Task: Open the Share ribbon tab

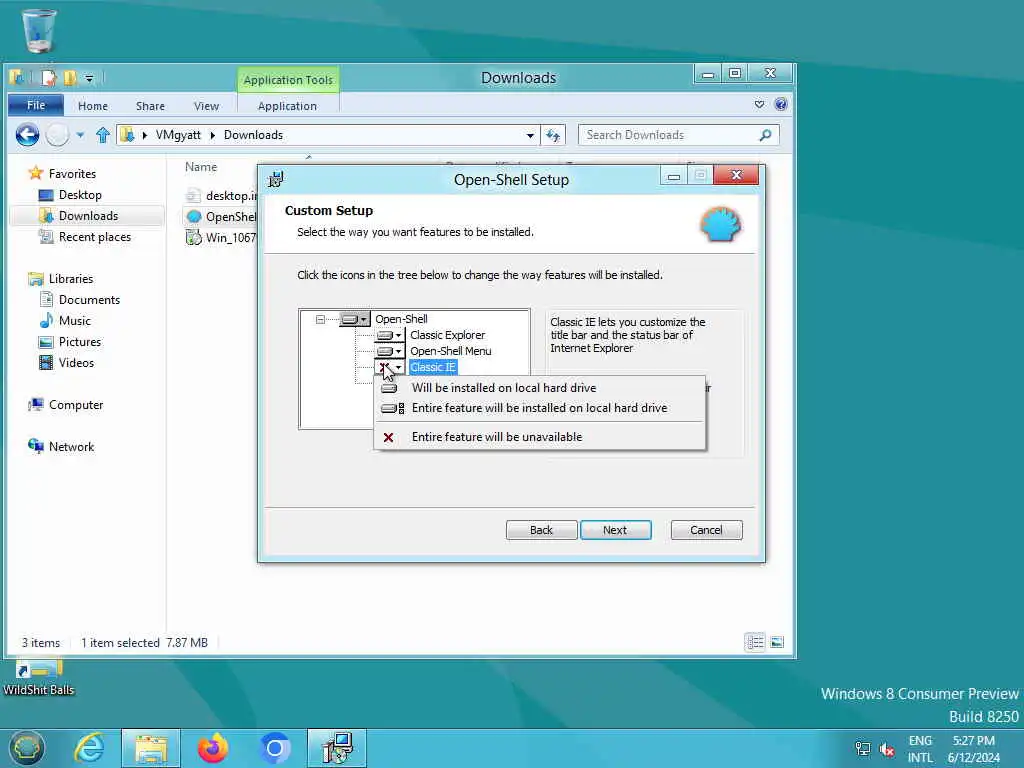Action: click(x=150, y=106)
